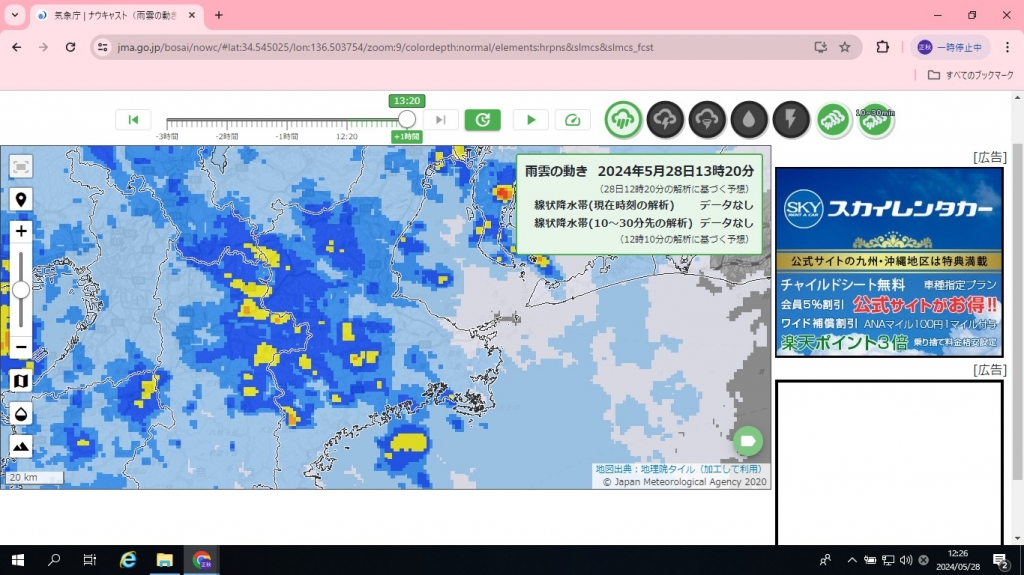Open the color depth droplet options
The height and width of the screenshot is (575, 1024).
(x=21, y=413)
